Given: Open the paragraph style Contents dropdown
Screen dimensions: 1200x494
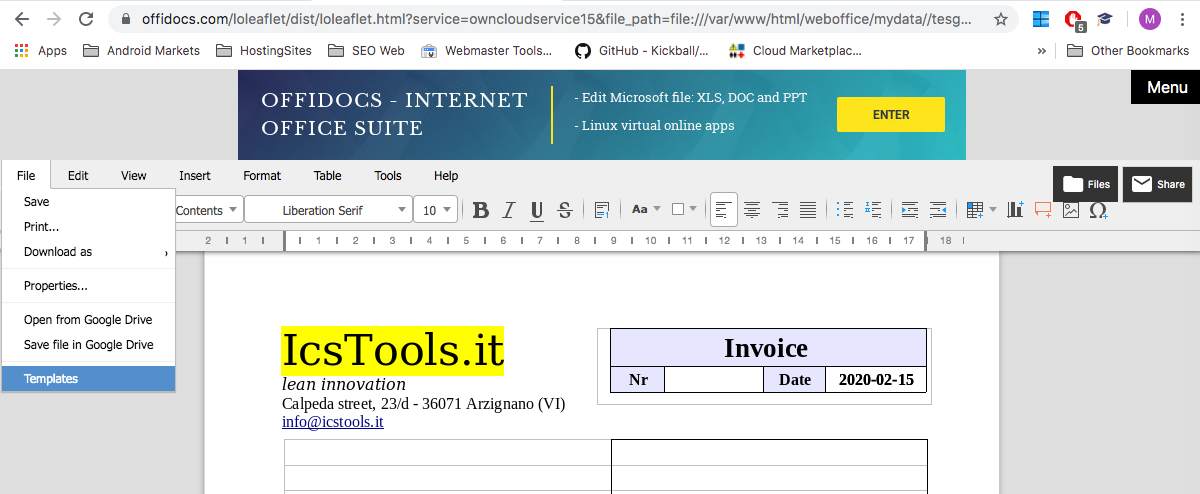Looking at the screenshot, I should (208, 210).
